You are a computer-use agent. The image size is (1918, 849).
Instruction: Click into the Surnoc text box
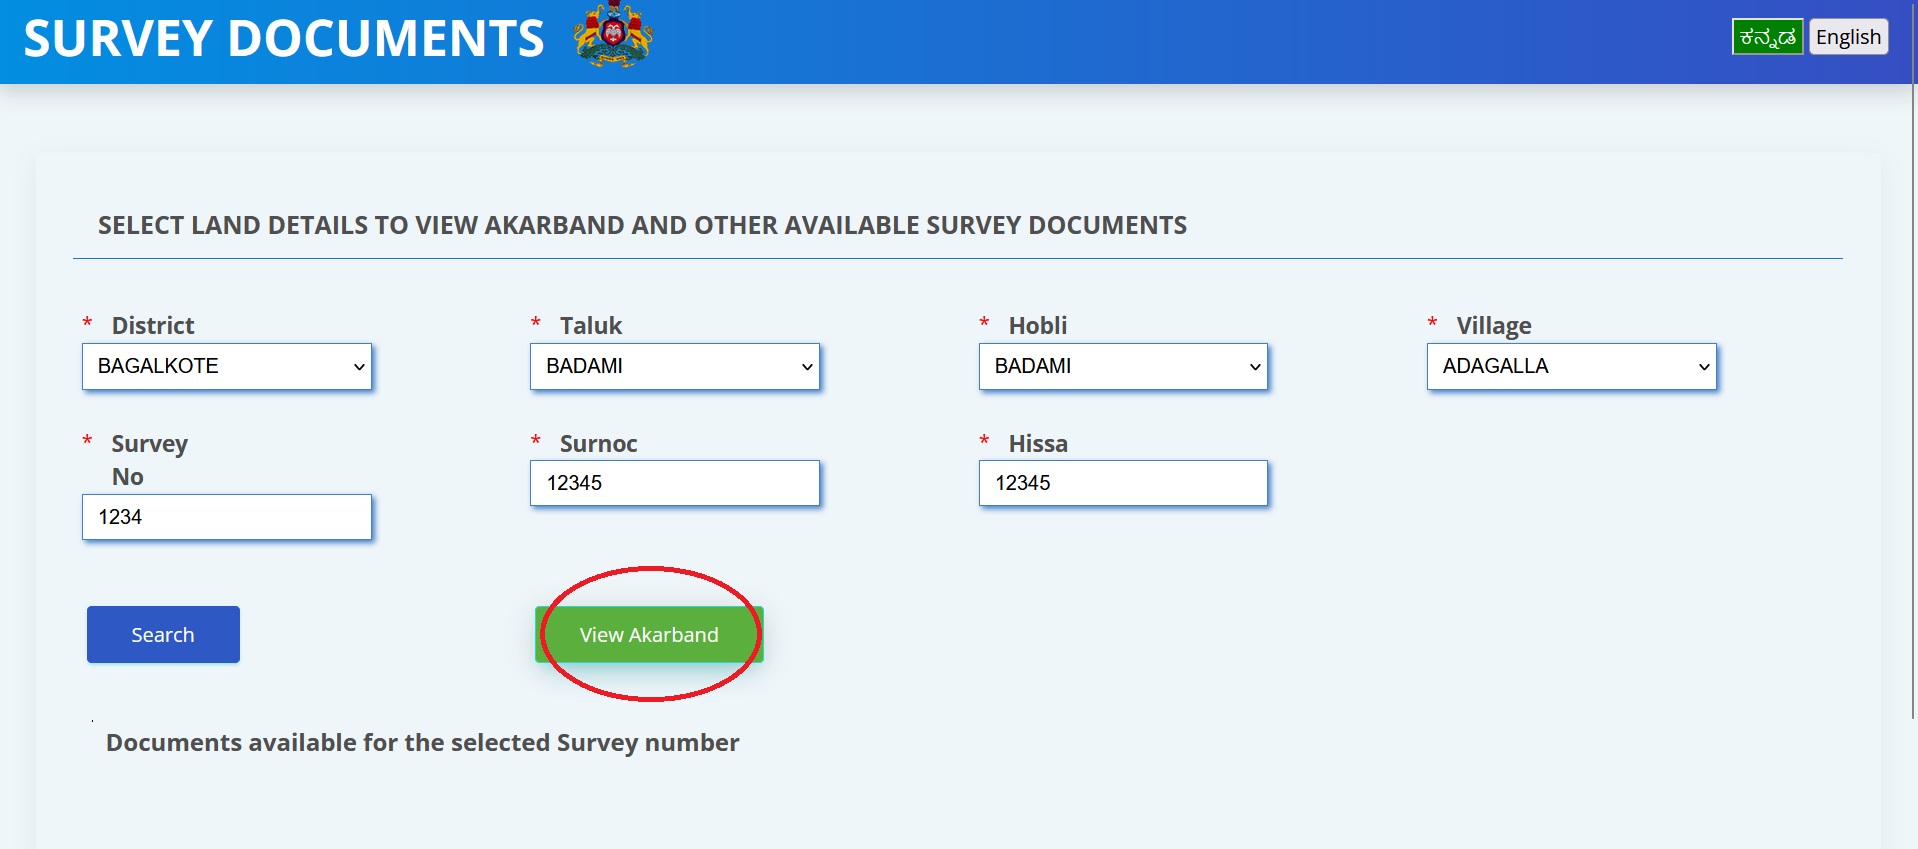point(675,483)
